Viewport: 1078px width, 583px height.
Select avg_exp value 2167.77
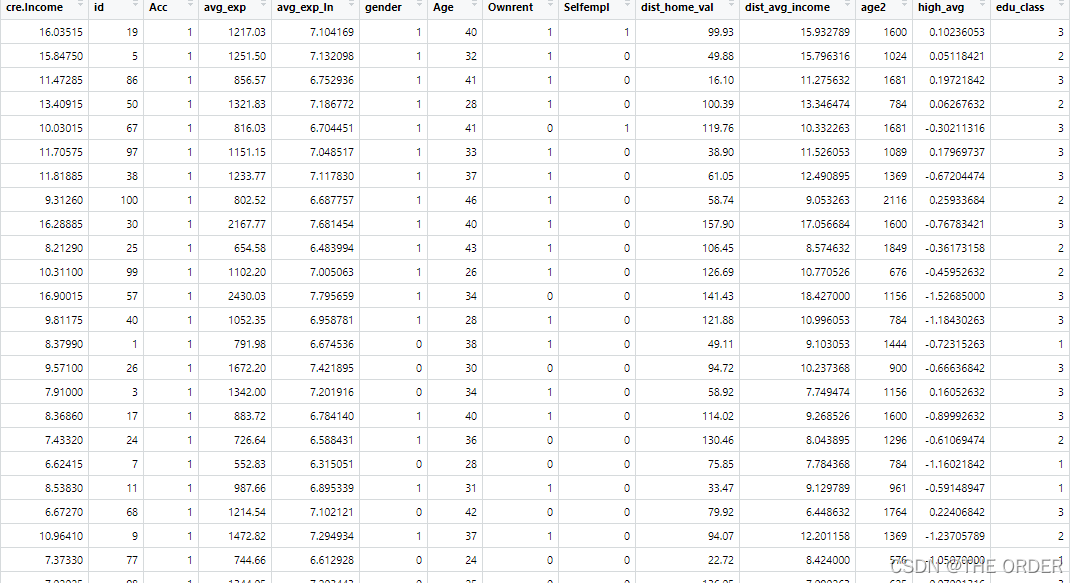pos(247,225)
